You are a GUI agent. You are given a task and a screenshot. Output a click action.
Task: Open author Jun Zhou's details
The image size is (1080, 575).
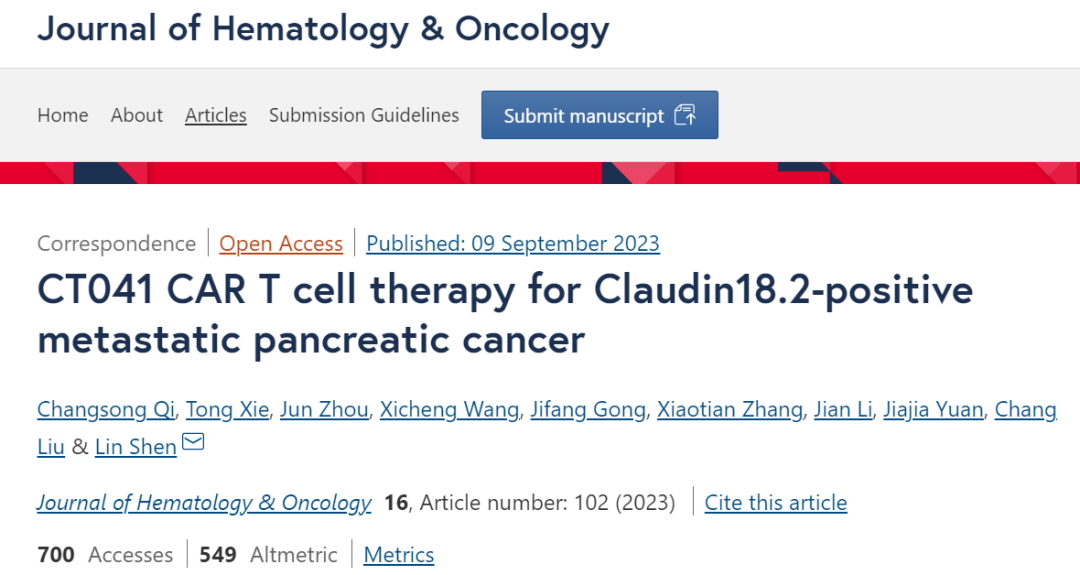tap(325, 409)
